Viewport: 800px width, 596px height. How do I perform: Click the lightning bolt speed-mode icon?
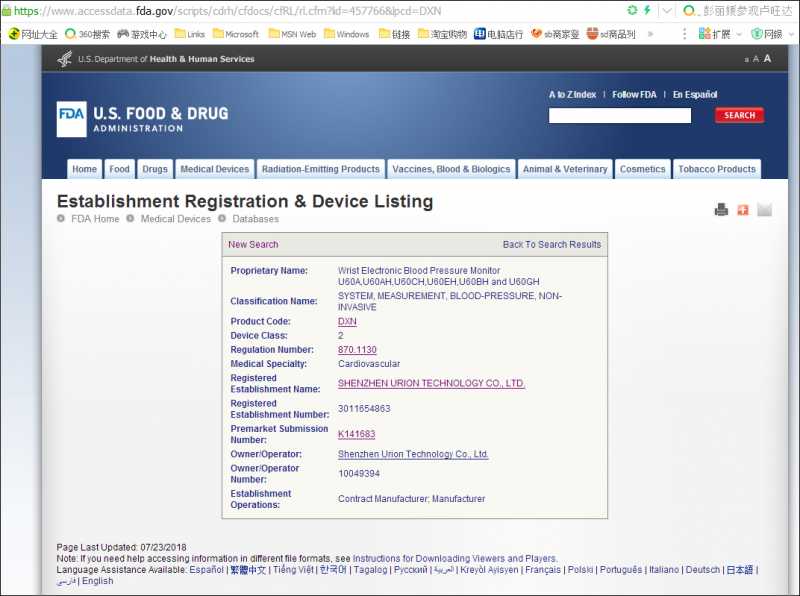click(647, 10)
